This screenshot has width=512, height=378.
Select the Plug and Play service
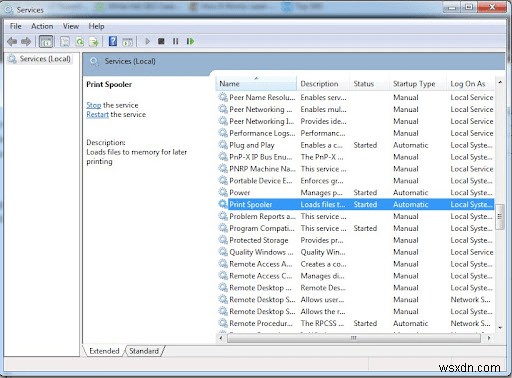click(x=356, y=145)
